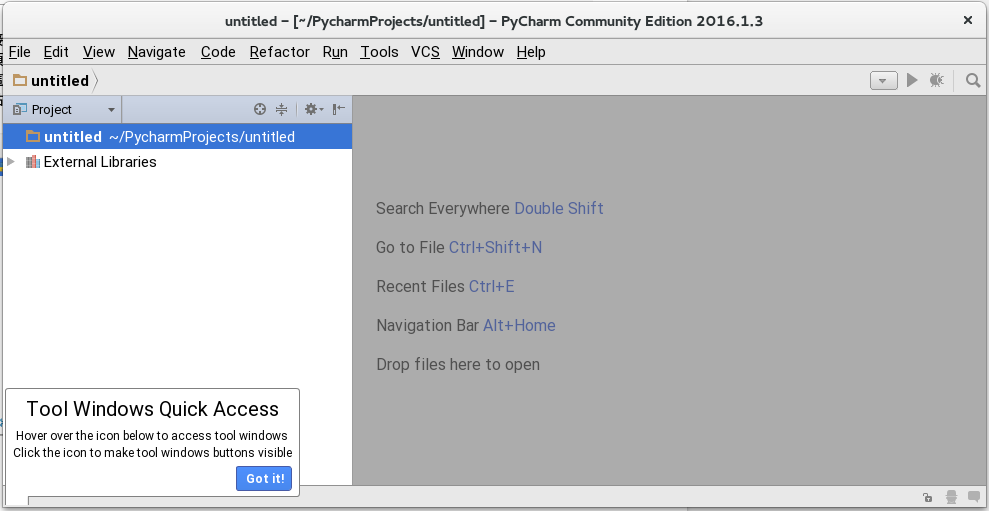
Task: Click the Collapse All icon in Project panel
Action: (x=281, y=109)
